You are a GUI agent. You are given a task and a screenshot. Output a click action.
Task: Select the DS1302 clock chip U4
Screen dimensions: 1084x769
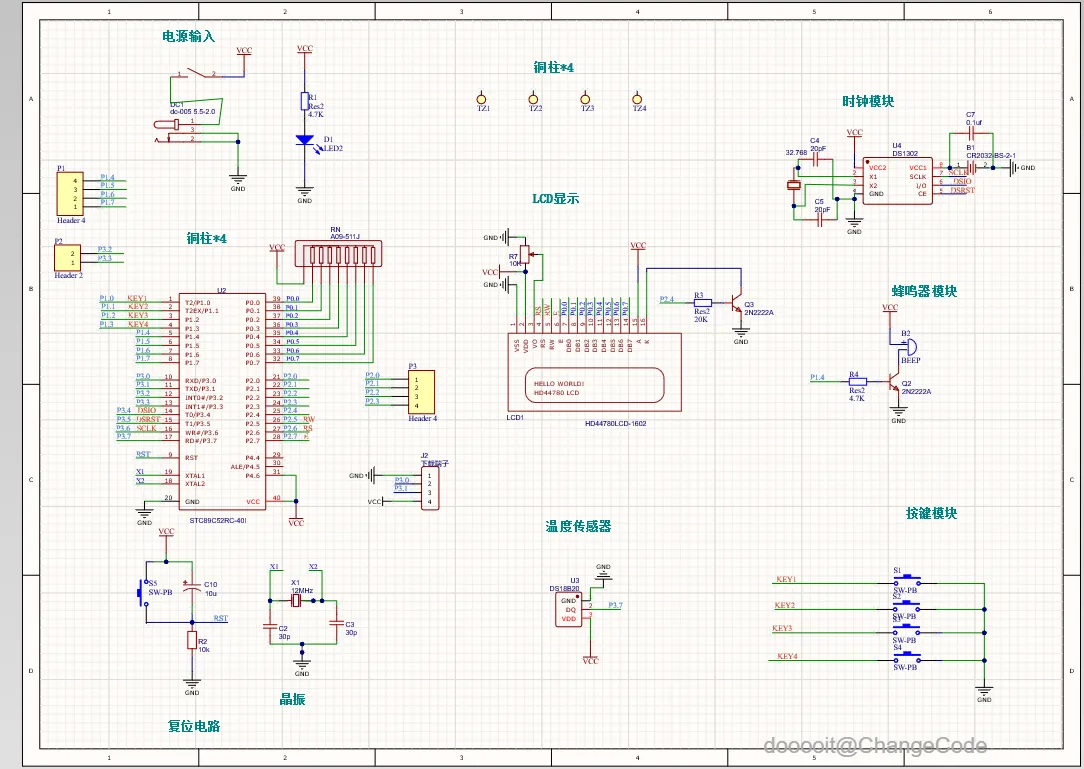[898, 181]
